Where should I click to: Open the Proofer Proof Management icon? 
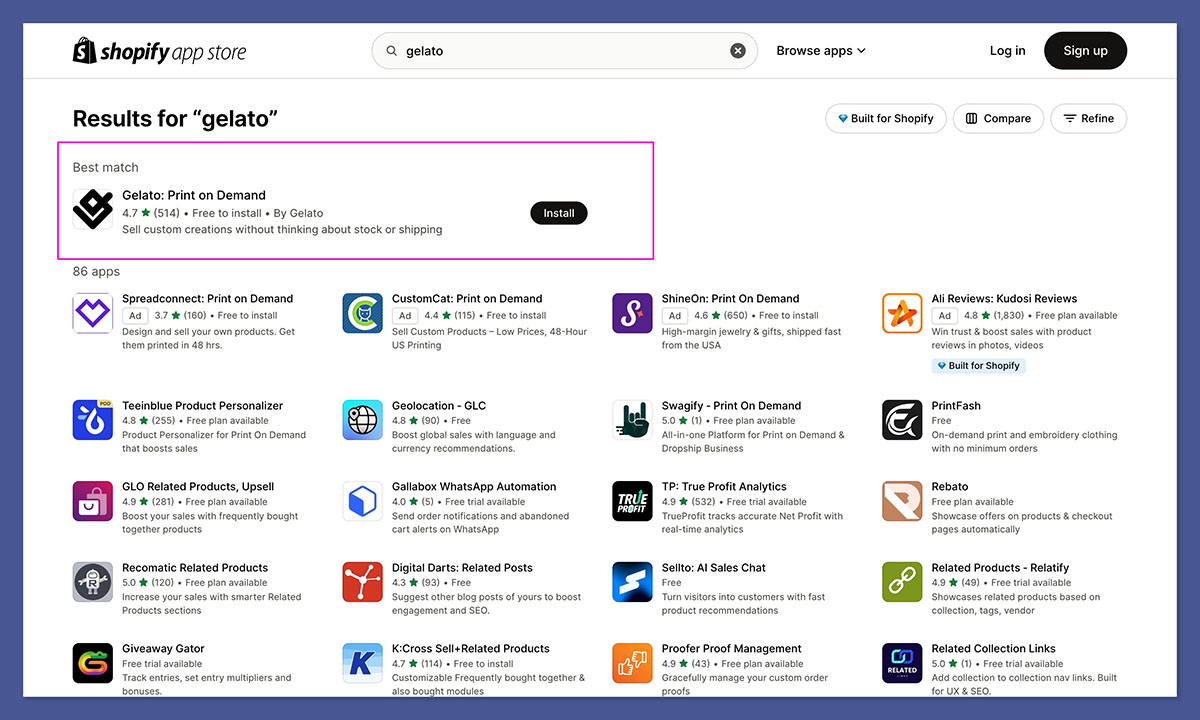(x=632, y=663)
